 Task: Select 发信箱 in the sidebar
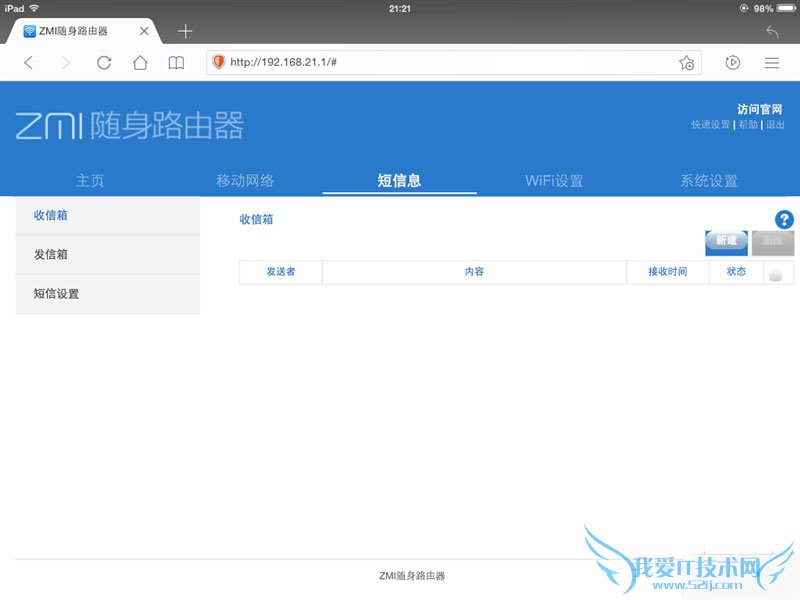51,255
